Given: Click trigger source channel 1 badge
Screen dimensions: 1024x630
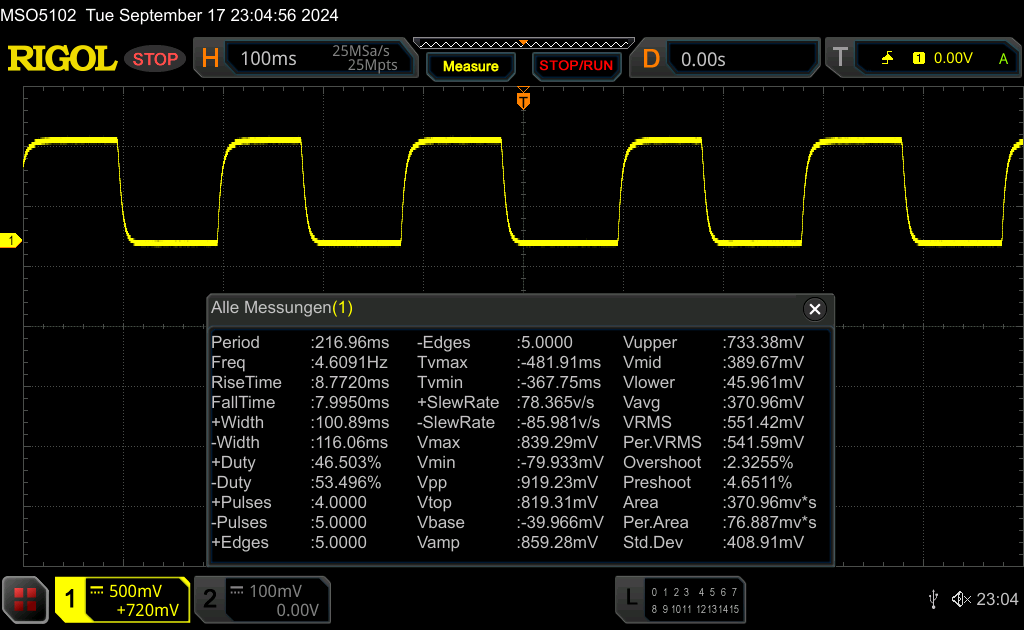Looking at the screenshot, I should (x=919, y=59).
